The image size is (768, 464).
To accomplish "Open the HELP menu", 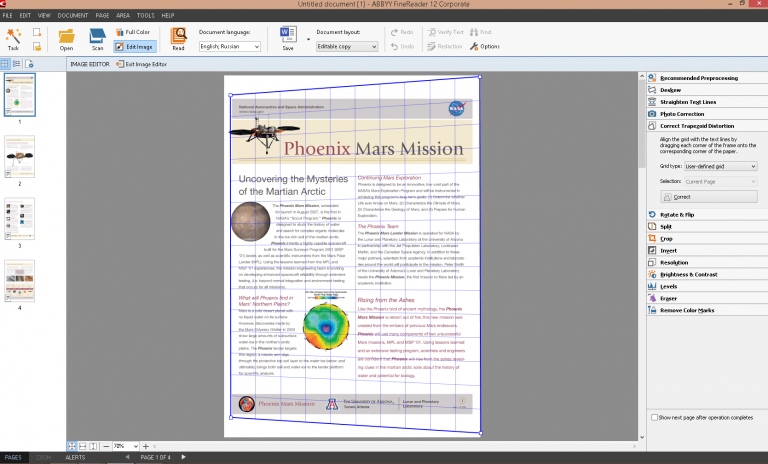I will (x=168, y=15).
